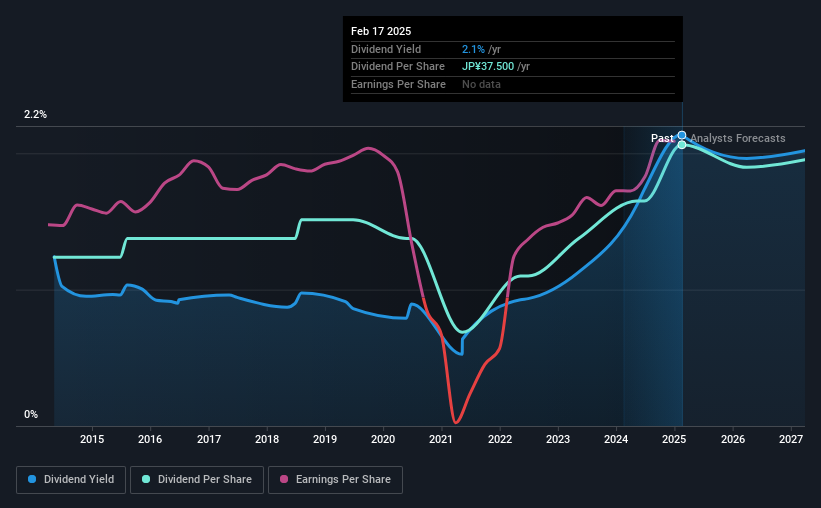Viewport: 821px width, 508px height.
Task: Click the blue Dividend Yield legend dot
Action: coord(32,479)
